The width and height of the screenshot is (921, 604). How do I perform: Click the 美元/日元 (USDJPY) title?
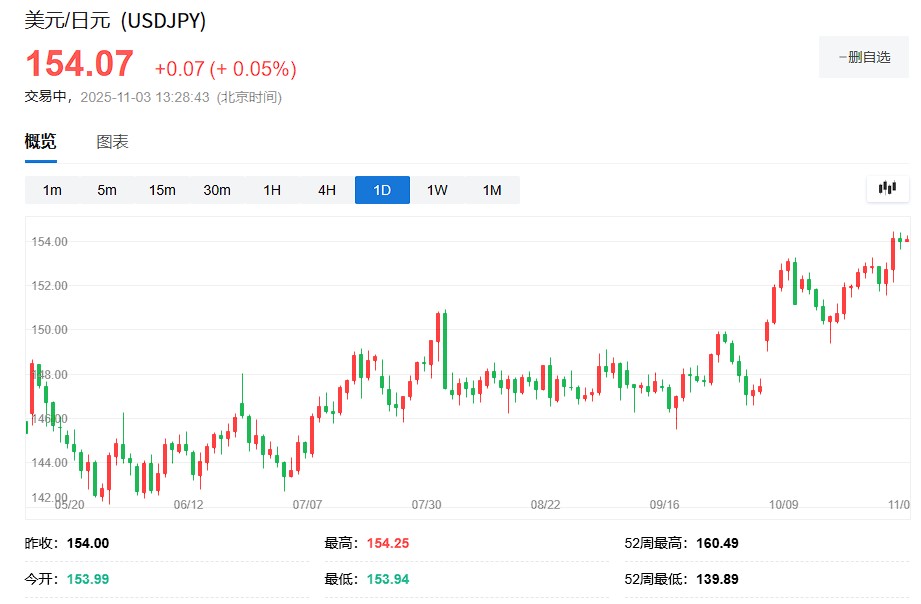tap(115, 21)
